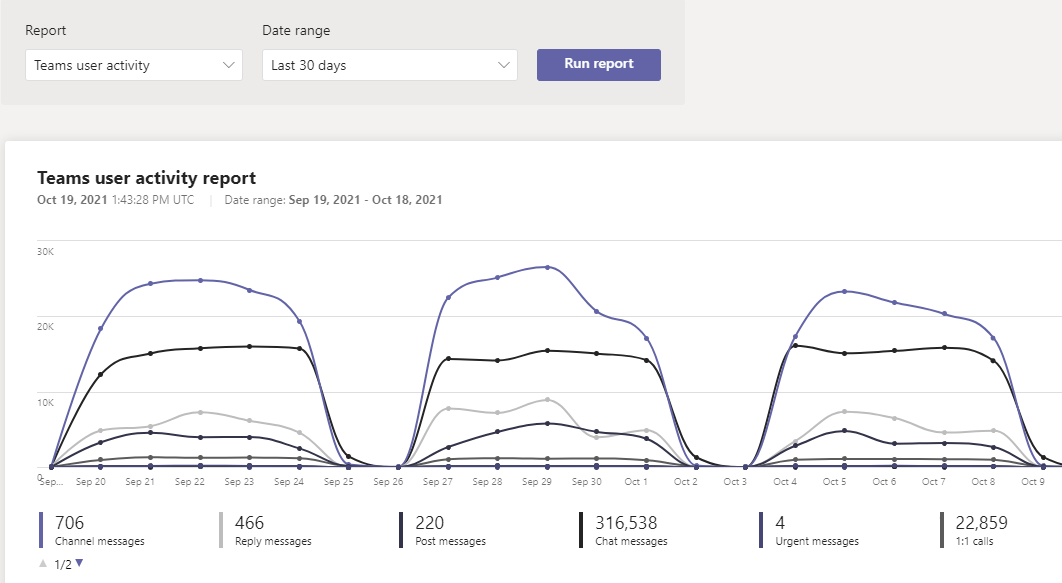The height and width of the screenshot is (583, 1062).
Task: Toggle the Urgent messages legend series
Action: [810, 530]
